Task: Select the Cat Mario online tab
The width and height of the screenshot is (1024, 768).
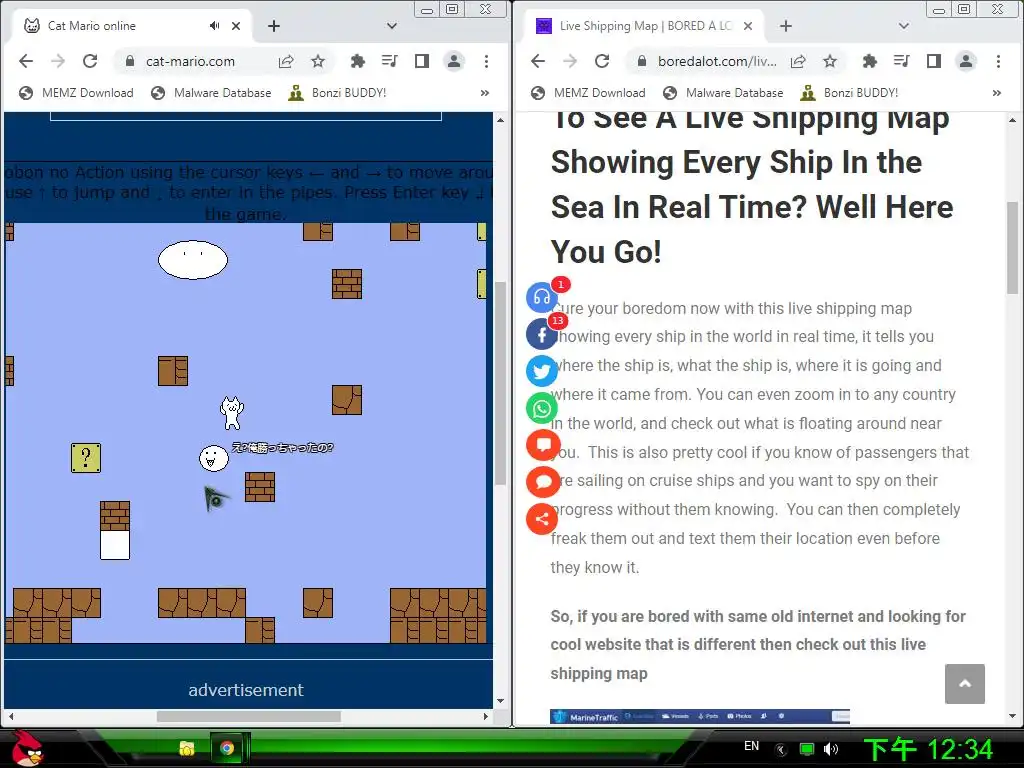Action: [131, 26]
